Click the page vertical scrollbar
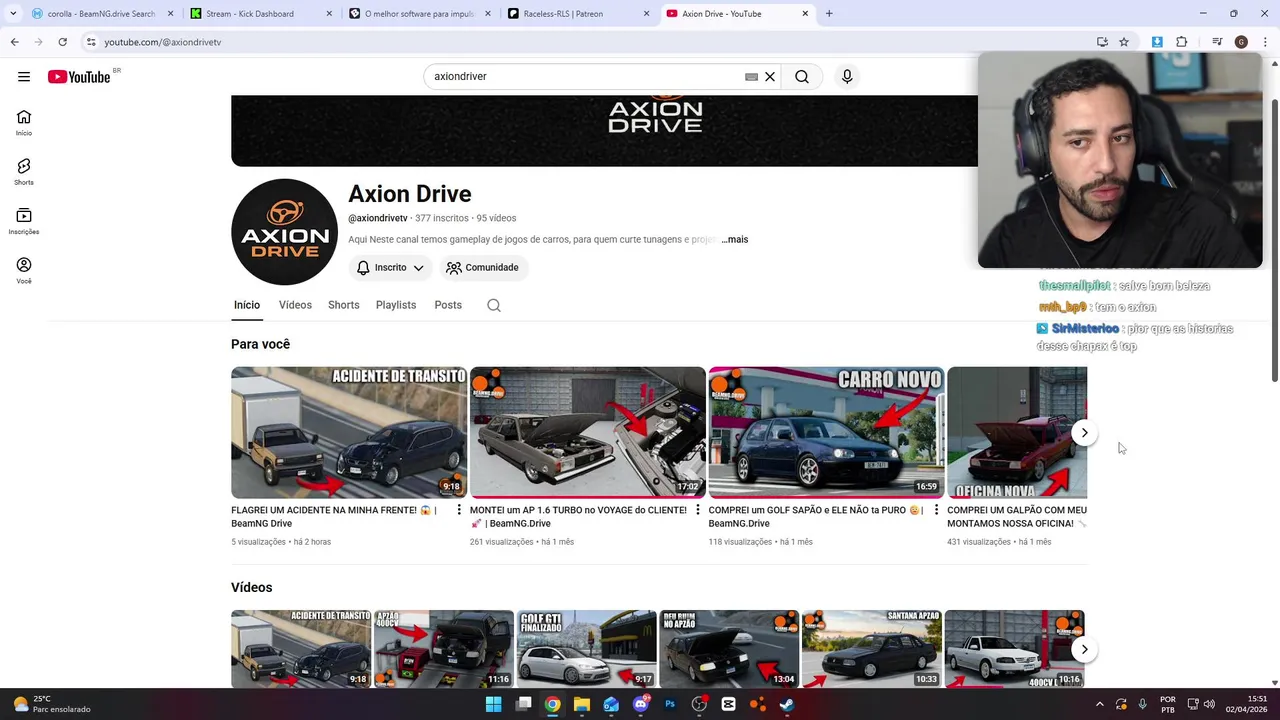This screenshot has width=1280, height=720. point(1274,240)
